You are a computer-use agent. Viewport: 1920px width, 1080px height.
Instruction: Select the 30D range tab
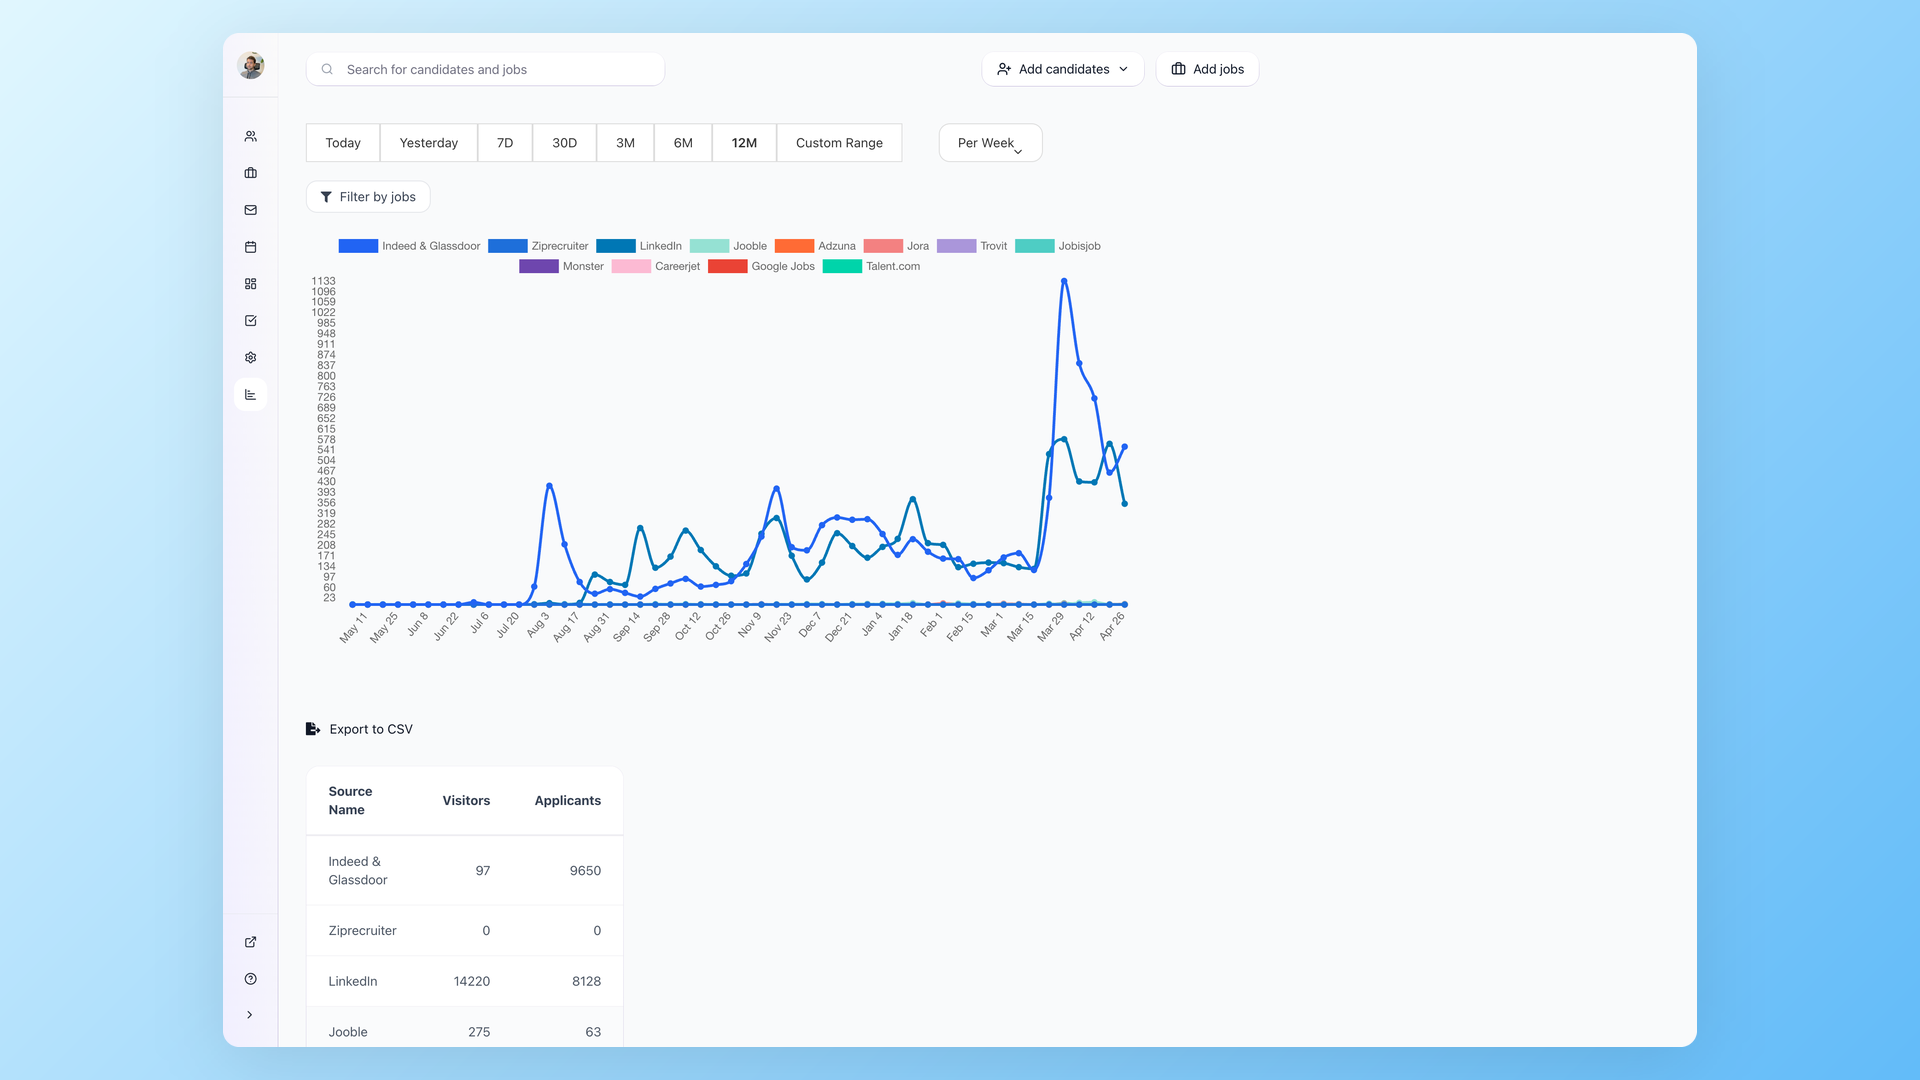click(x=565, y=143)
